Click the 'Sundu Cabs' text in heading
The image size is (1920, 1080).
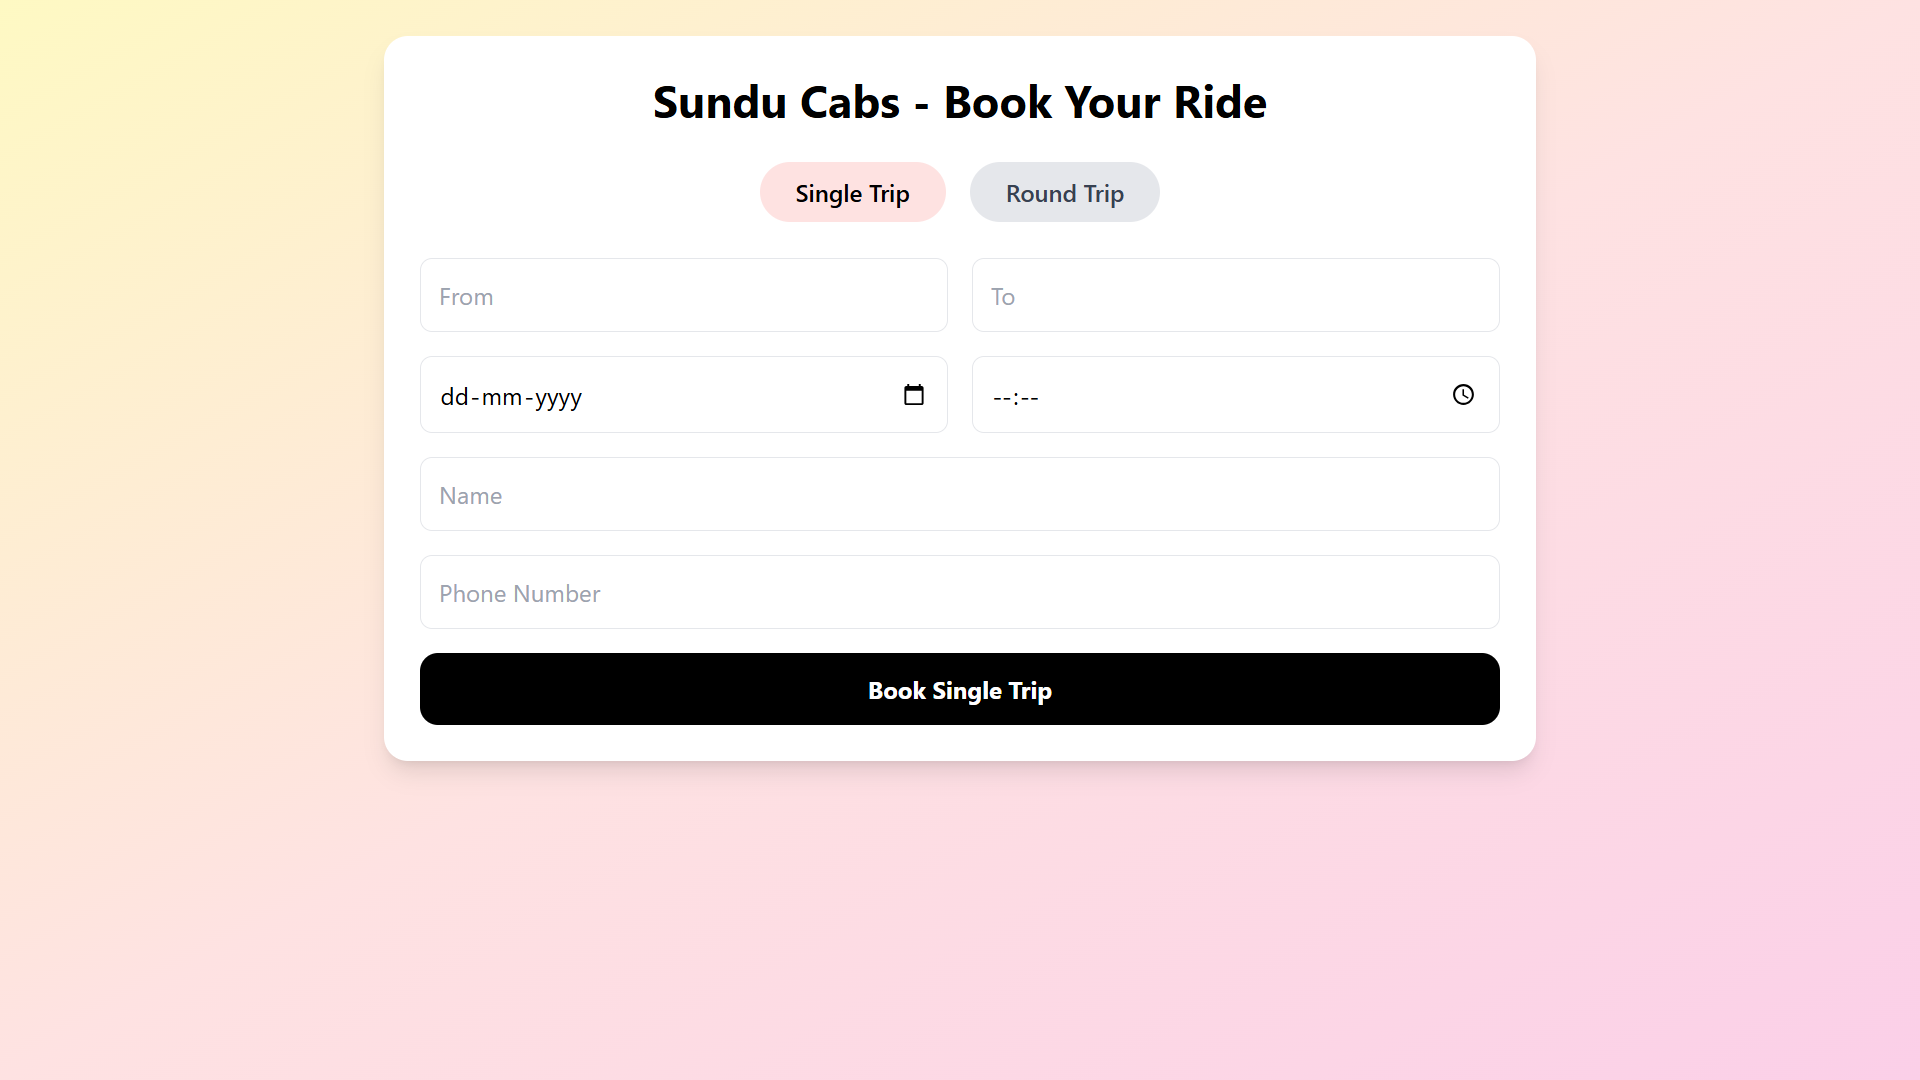(x=776, y=103)
